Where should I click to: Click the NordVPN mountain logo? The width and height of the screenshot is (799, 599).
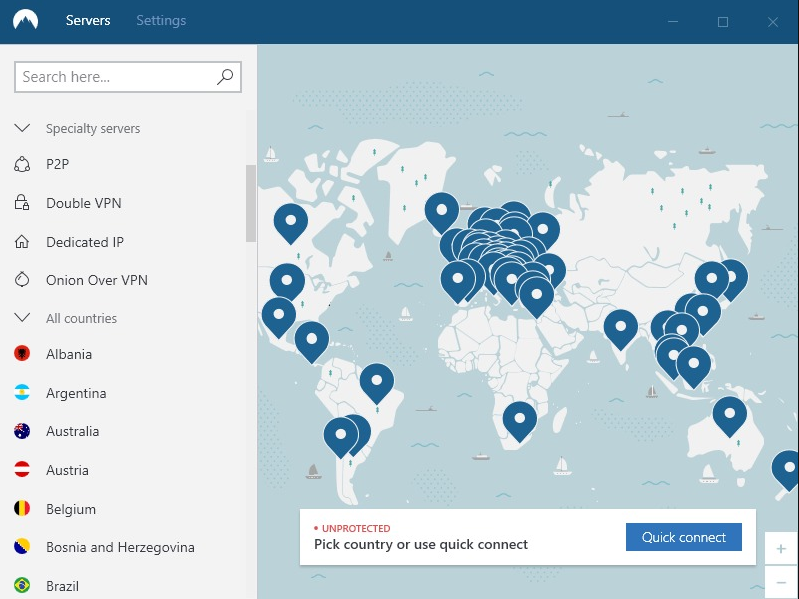coord(25,20)
